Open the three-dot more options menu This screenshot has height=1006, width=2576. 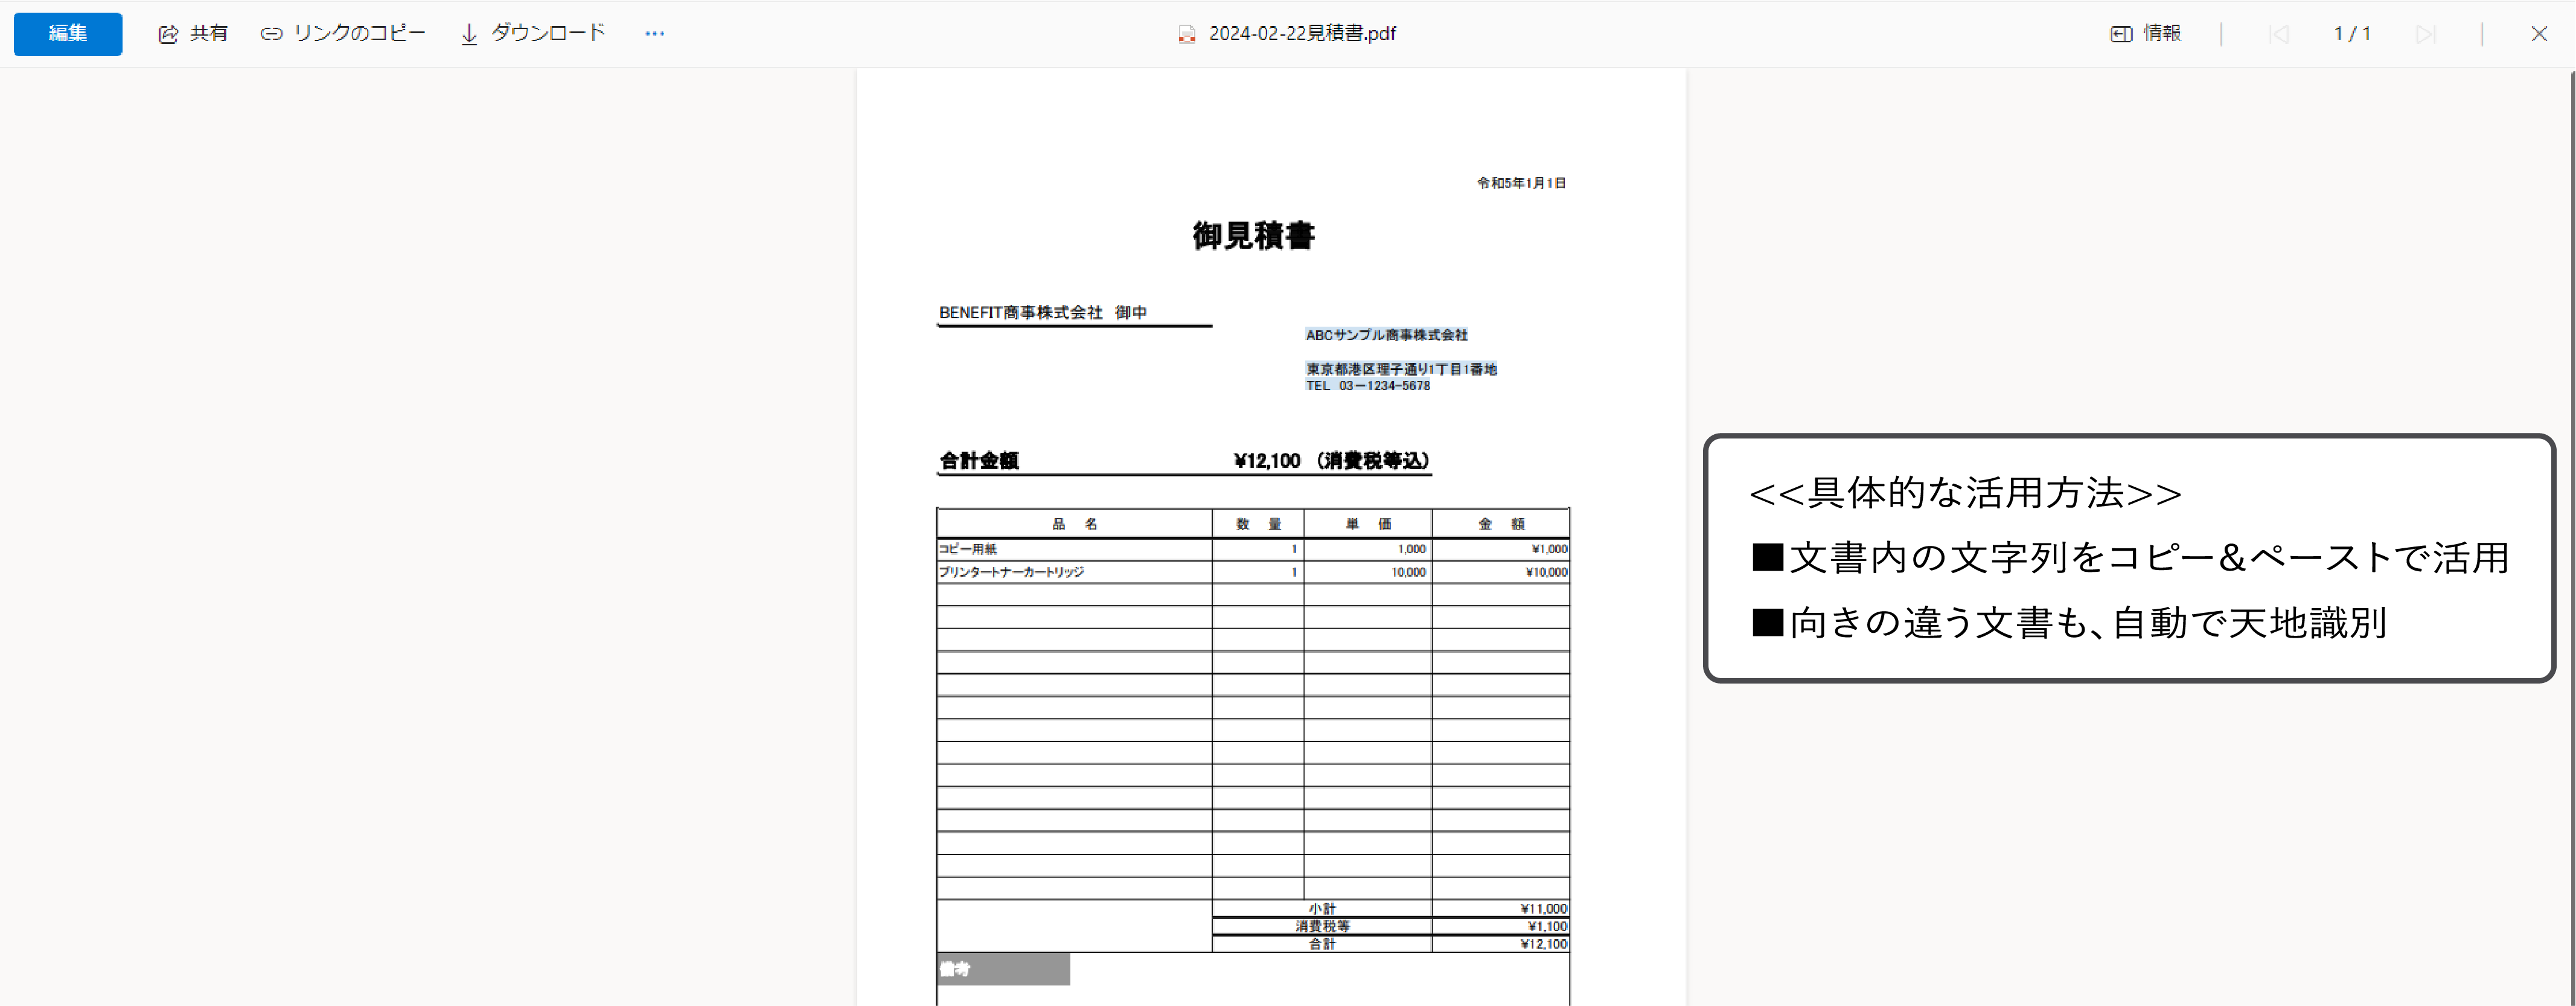tap(654, 33)
